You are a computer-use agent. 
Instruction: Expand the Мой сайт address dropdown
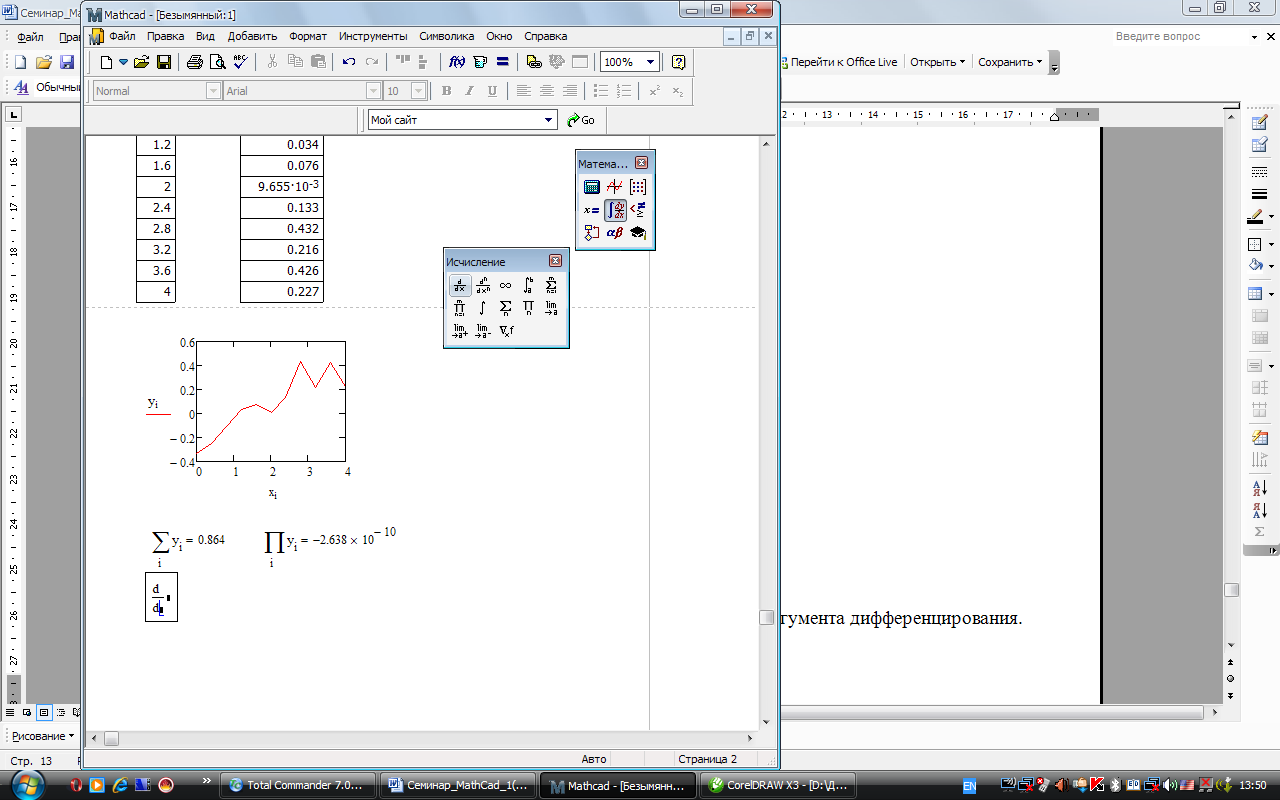click(549, 120)
